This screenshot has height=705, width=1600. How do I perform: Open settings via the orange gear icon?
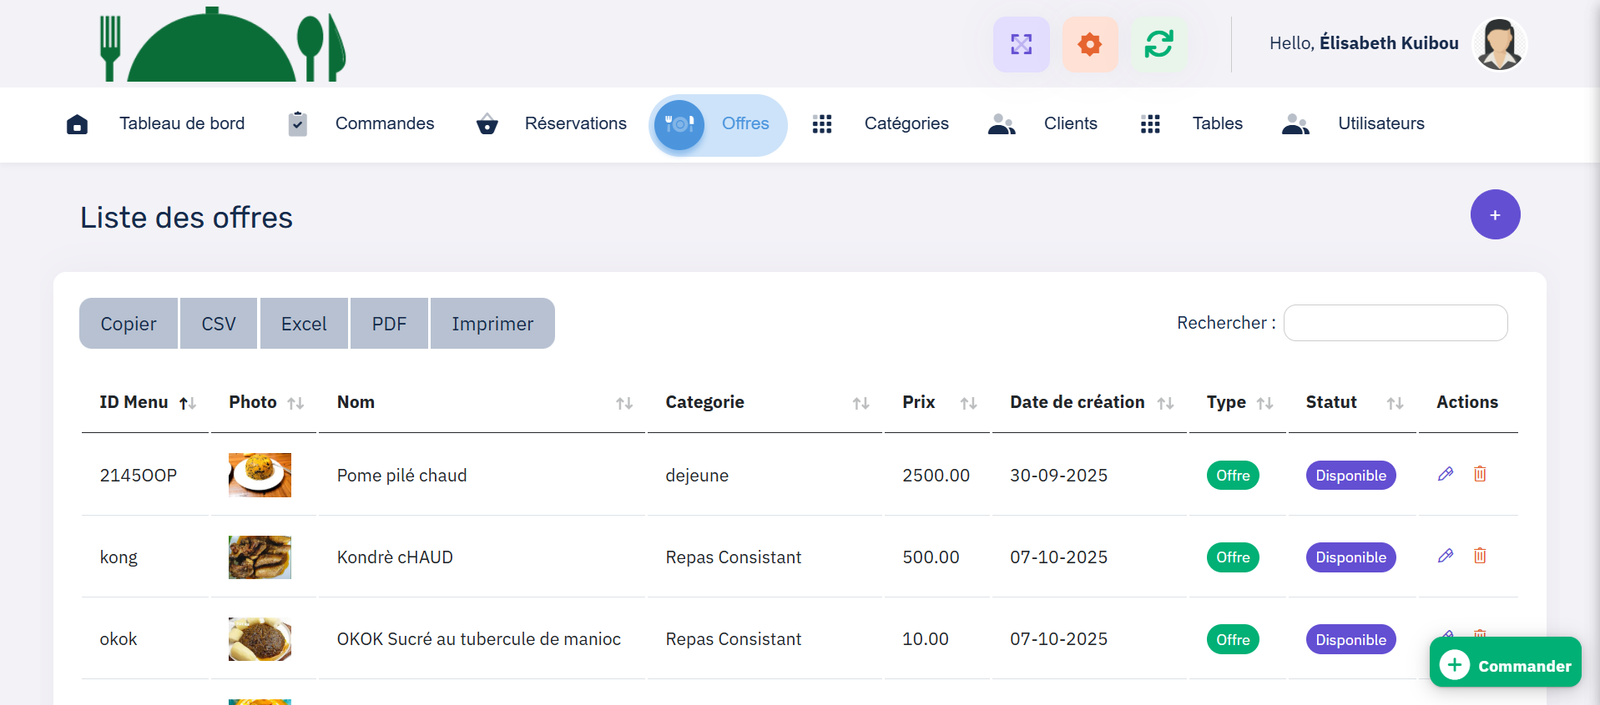[1090, 44]
